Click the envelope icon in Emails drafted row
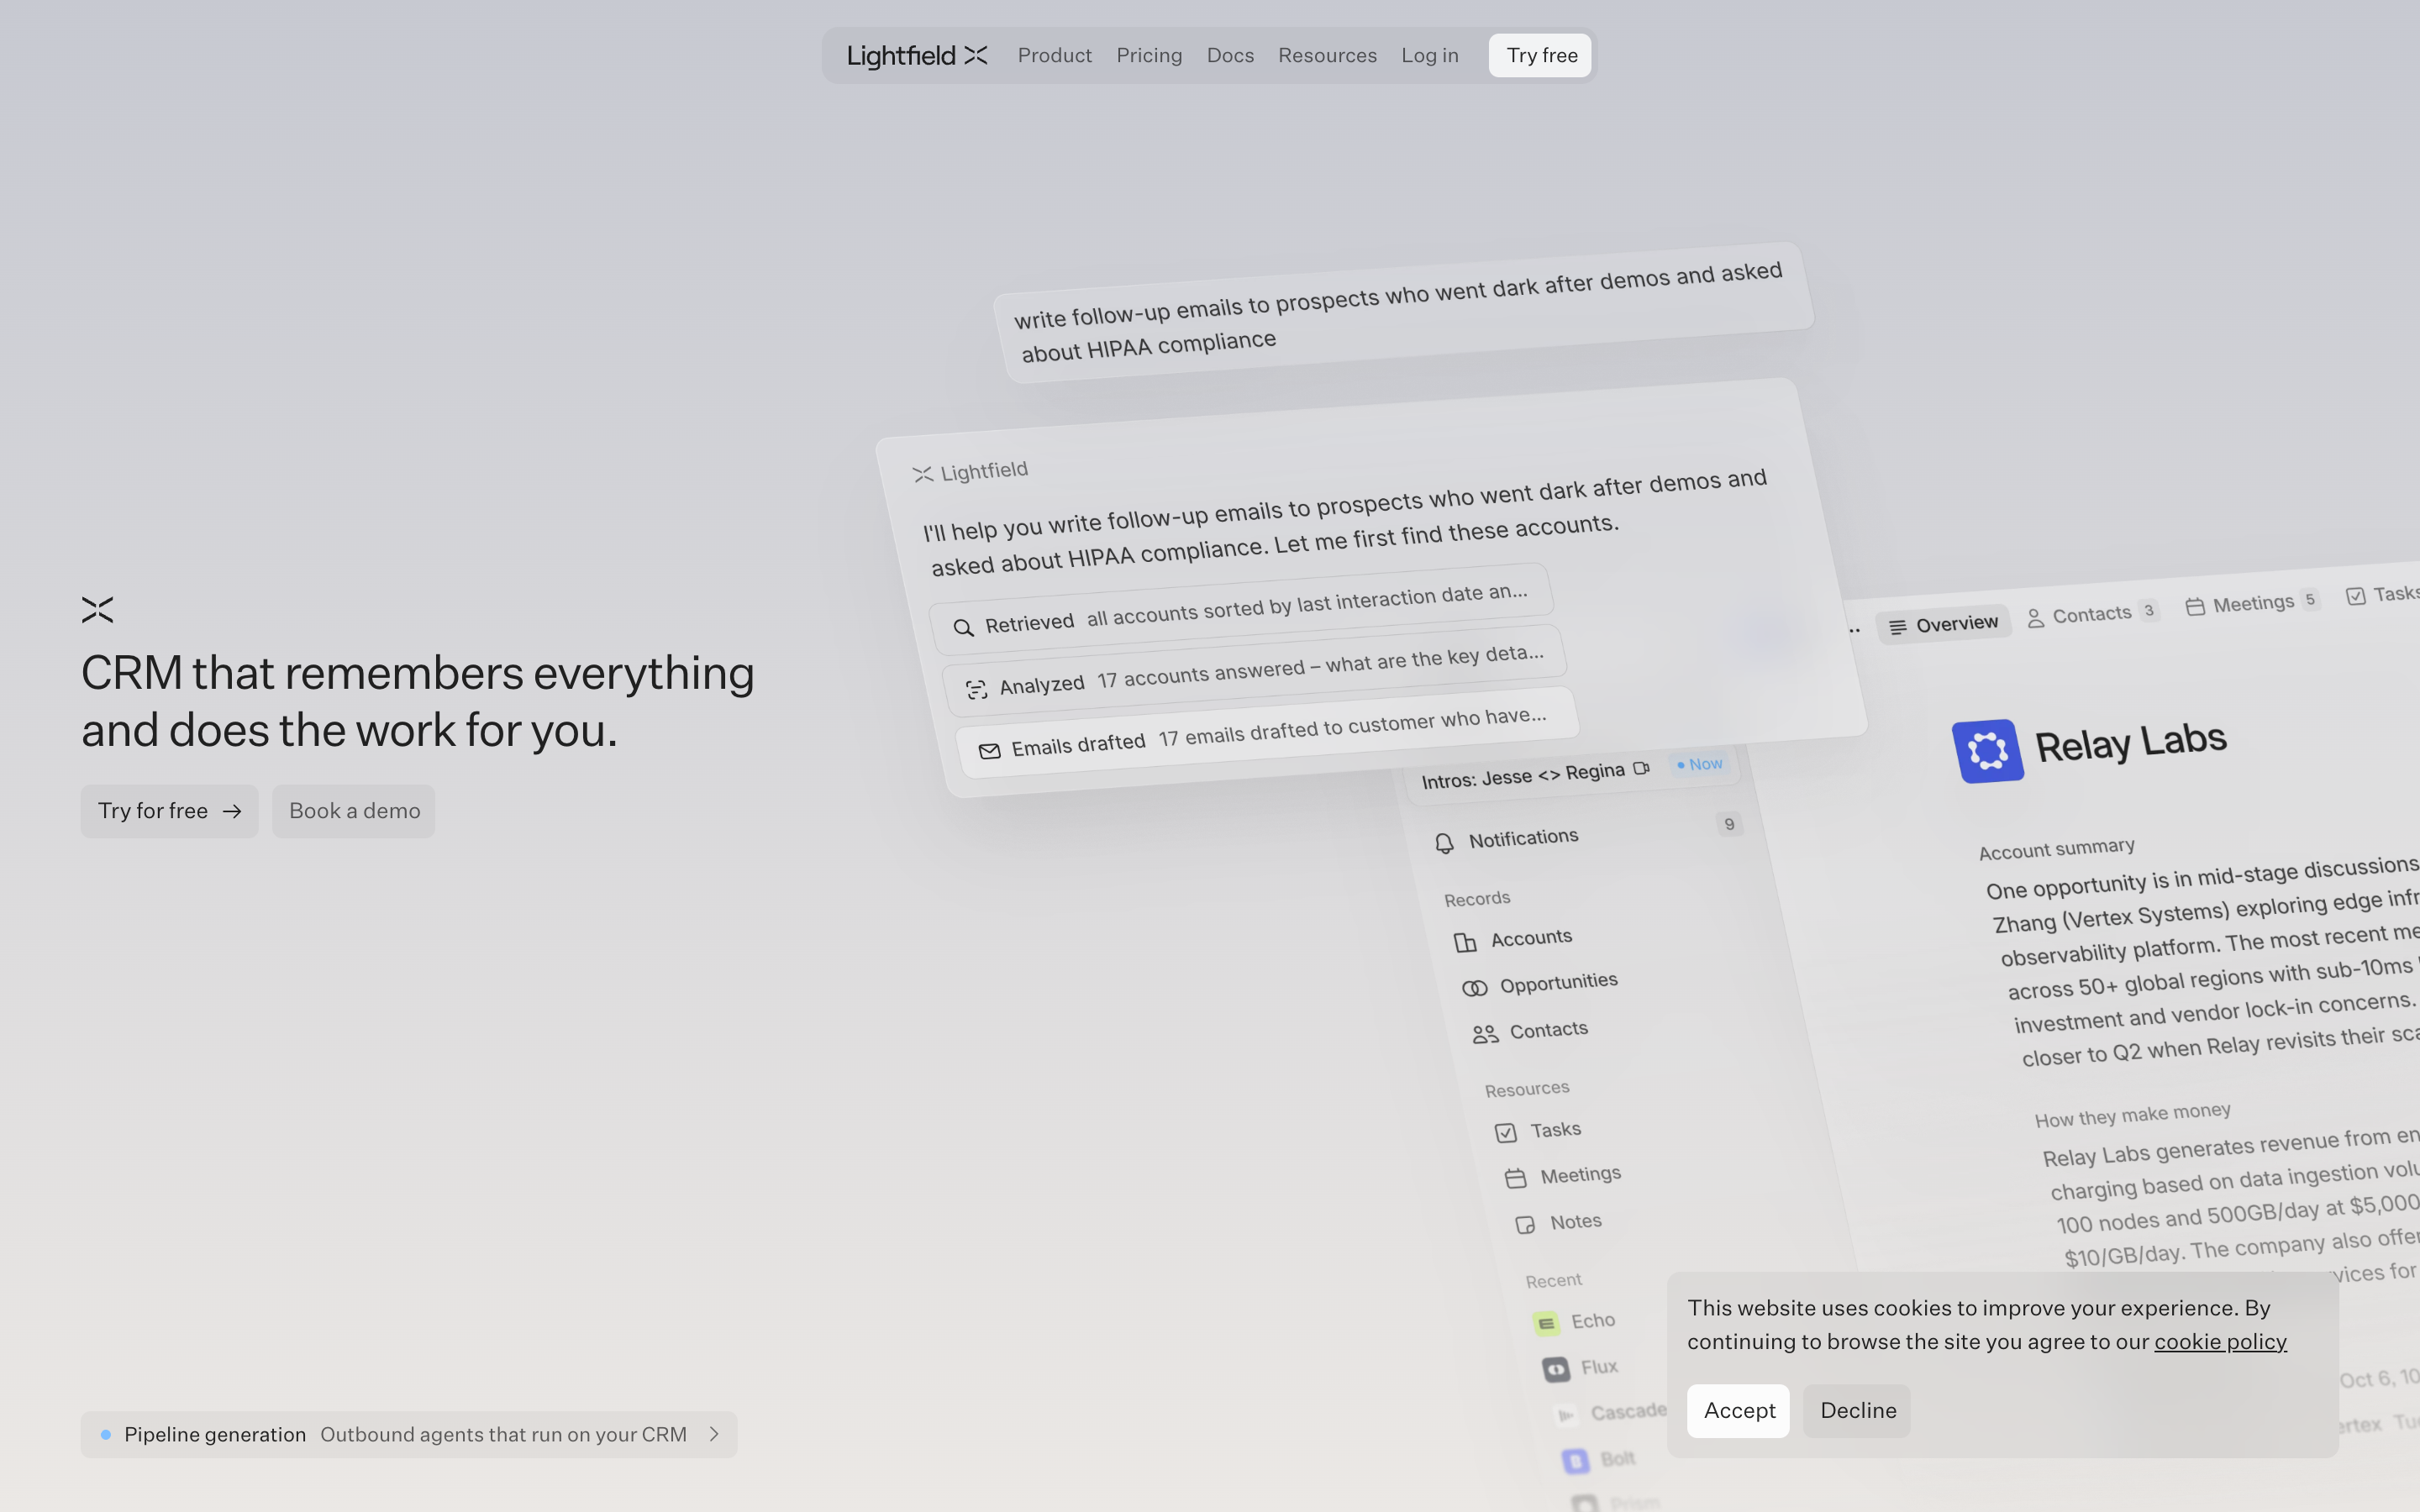2420x1512 pixels. pos(989,751)
